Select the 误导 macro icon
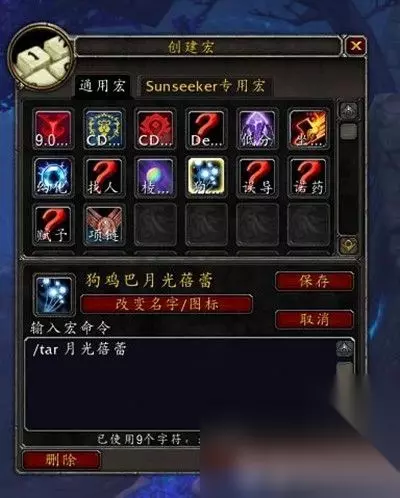Viewport: 400px width, 498px height. (257, 177)
